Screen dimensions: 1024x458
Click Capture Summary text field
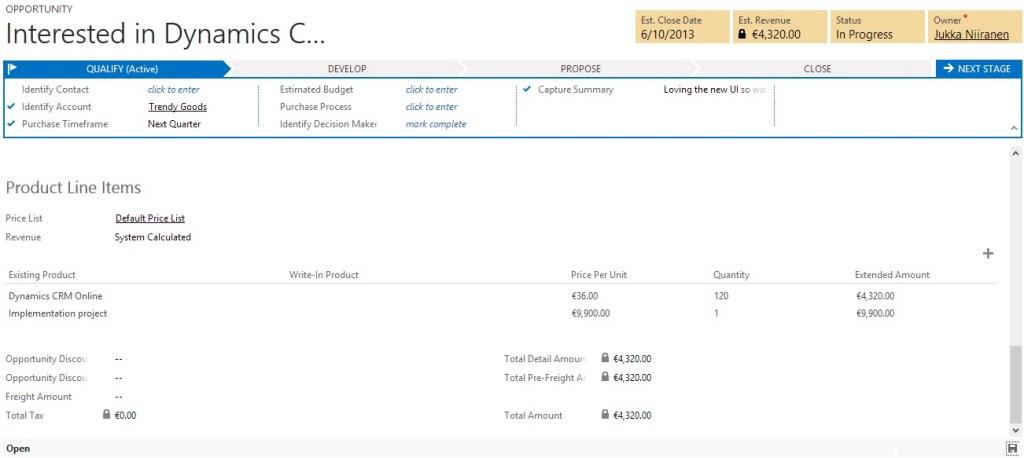[716, 90]
